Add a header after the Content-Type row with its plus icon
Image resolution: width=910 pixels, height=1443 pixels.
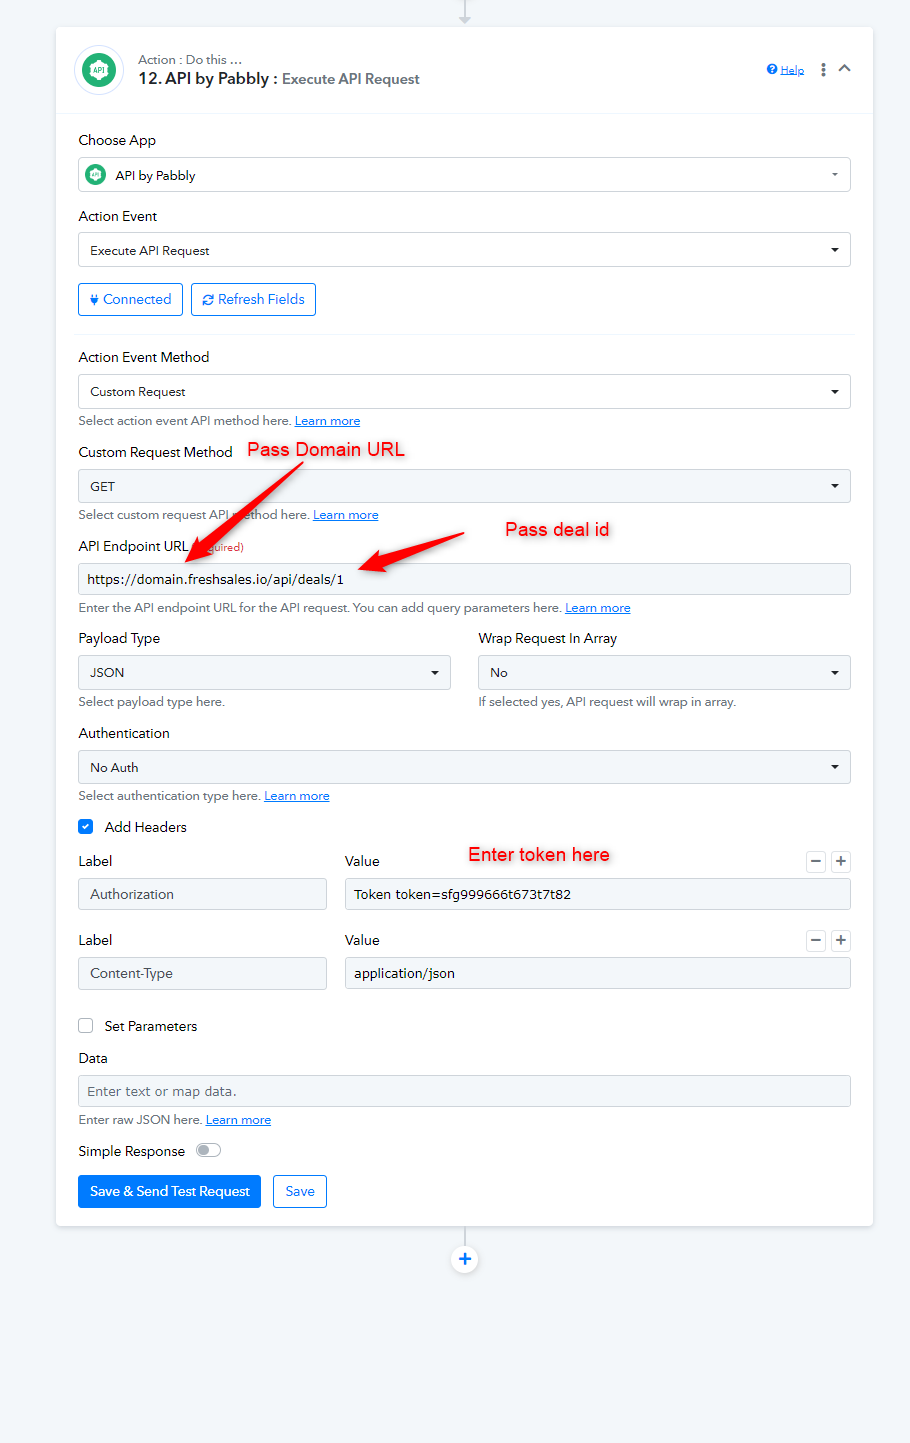tap(841, 940)
